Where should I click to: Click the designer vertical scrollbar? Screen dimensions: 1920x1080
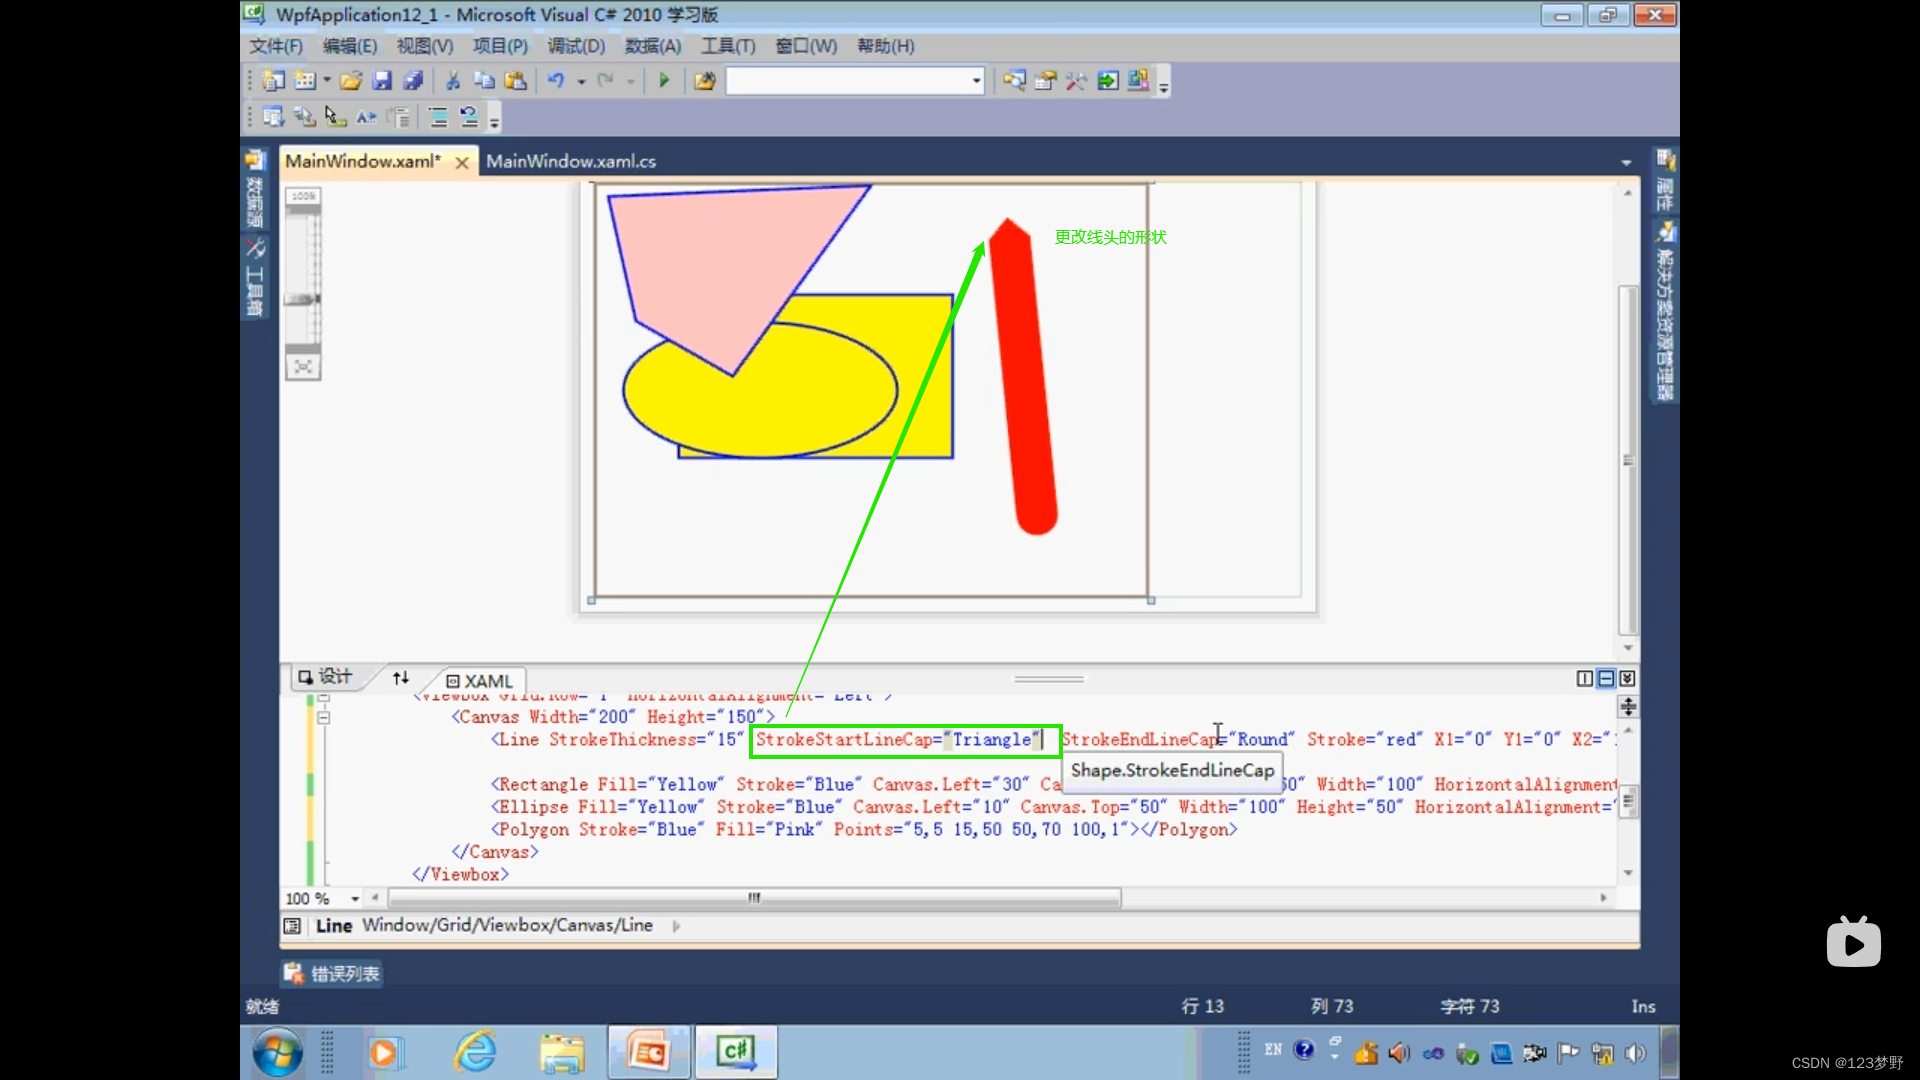click(1628, 460)
